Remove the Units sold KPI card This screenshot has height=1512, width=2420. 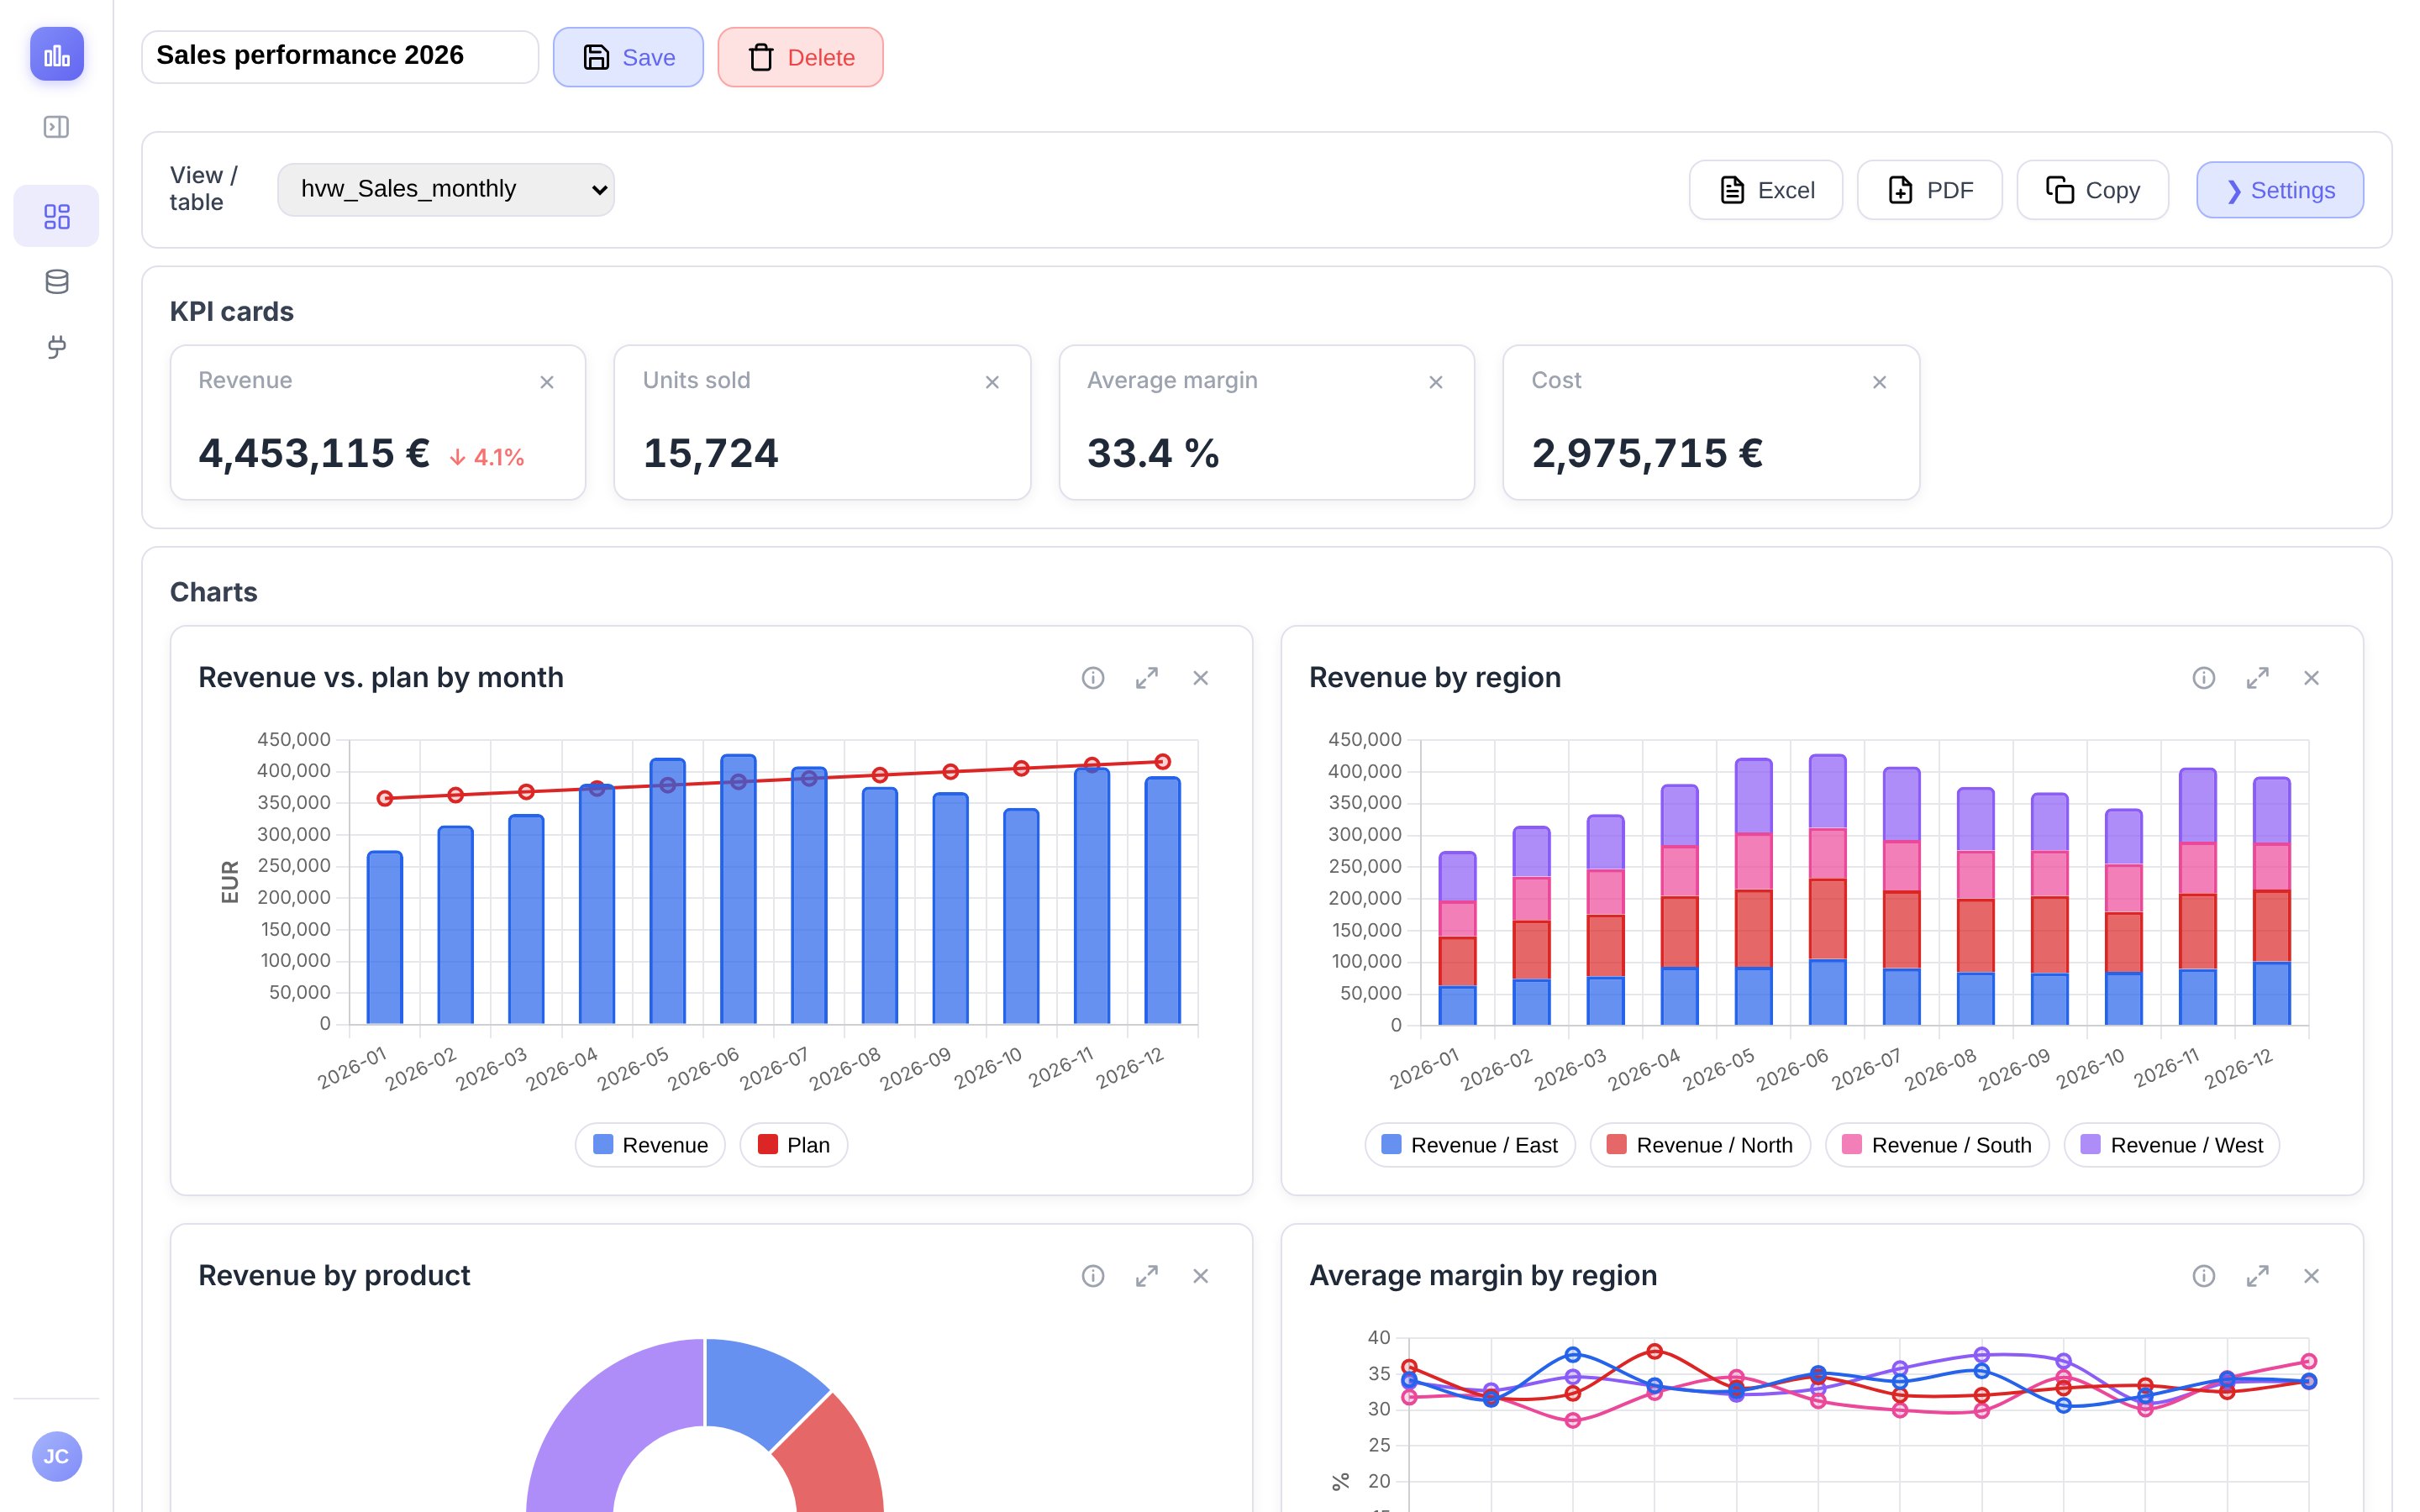click(x=992, y=382)
